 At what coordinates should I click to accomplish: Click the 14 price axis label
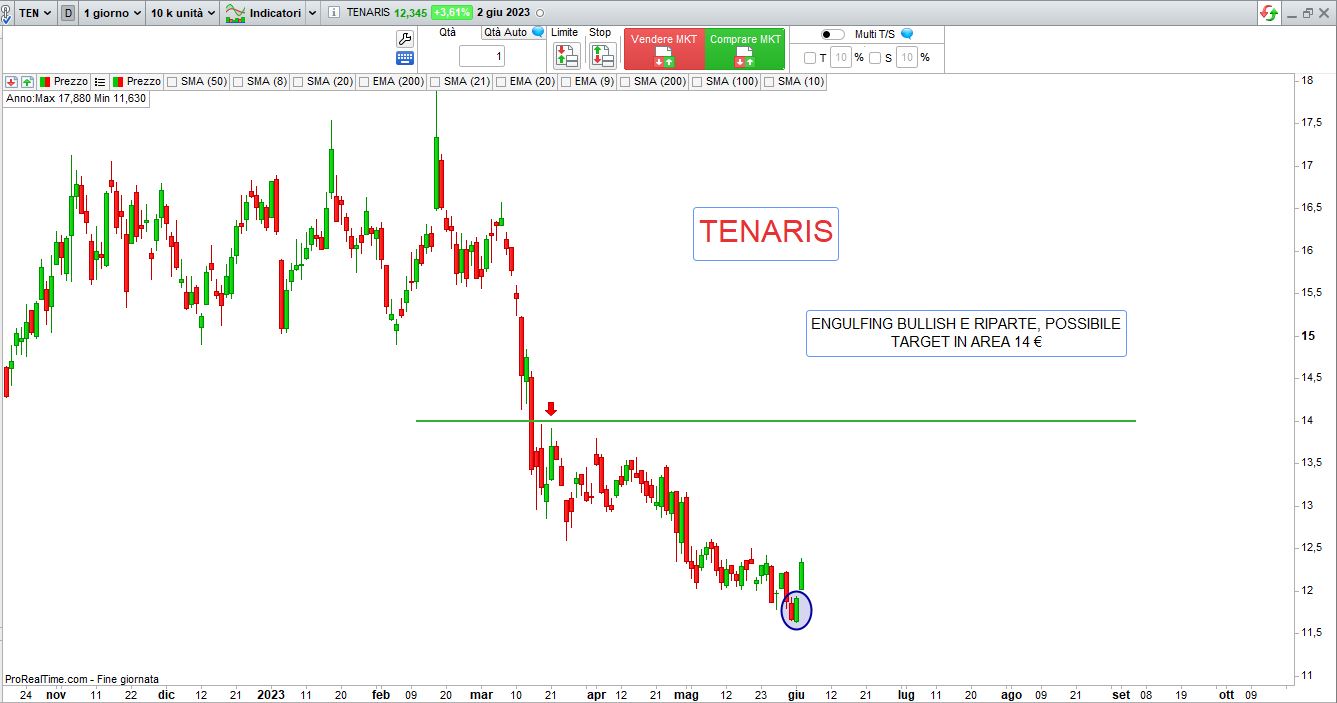1308,421
